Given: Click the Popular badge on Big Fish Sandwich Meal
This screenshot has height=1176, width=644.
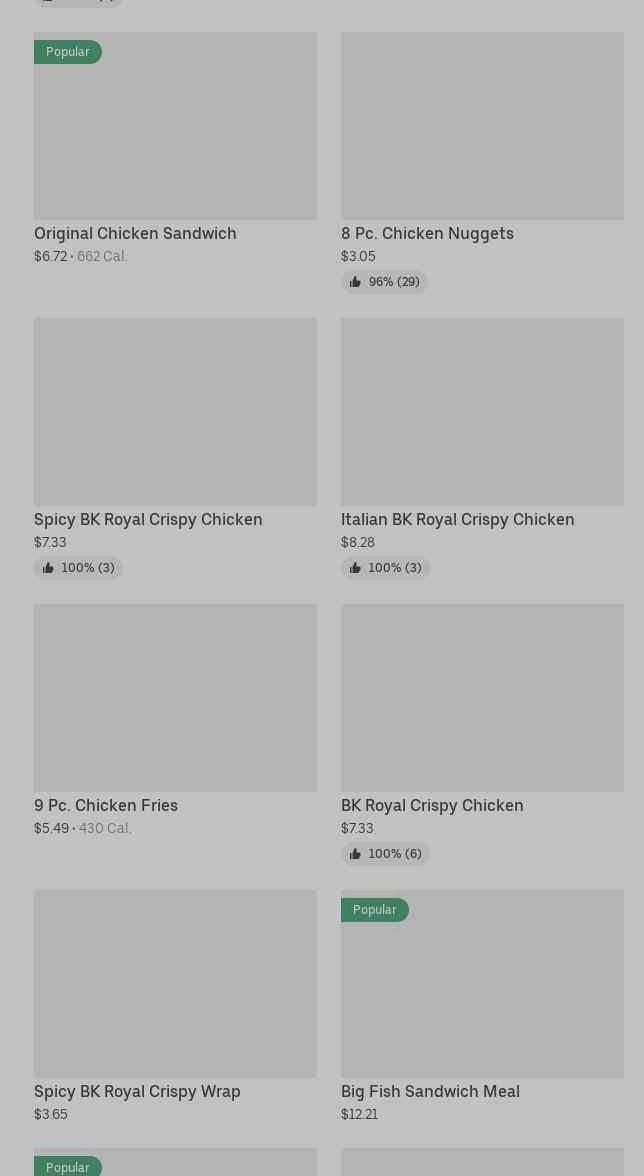Looking at the screenshot, I should point(375,910).
